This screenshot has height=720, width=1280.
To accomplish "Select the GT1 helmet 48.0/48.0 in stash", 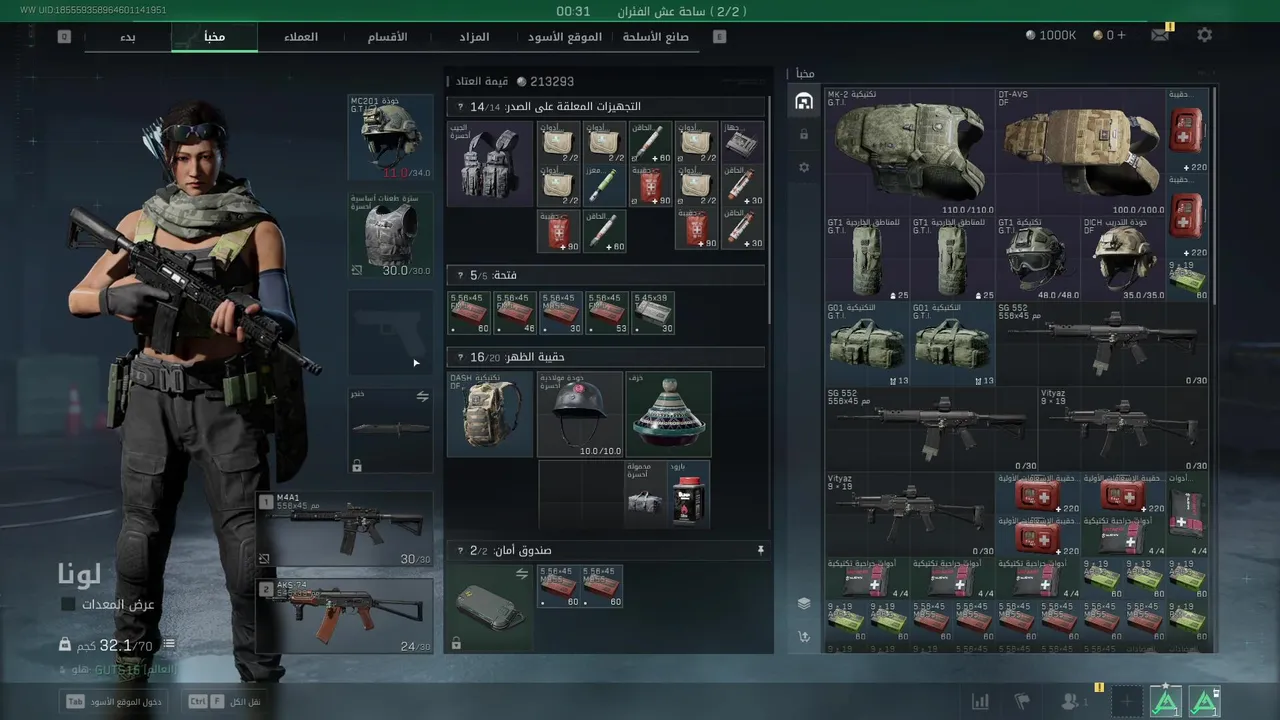I will coord(1038,259).
